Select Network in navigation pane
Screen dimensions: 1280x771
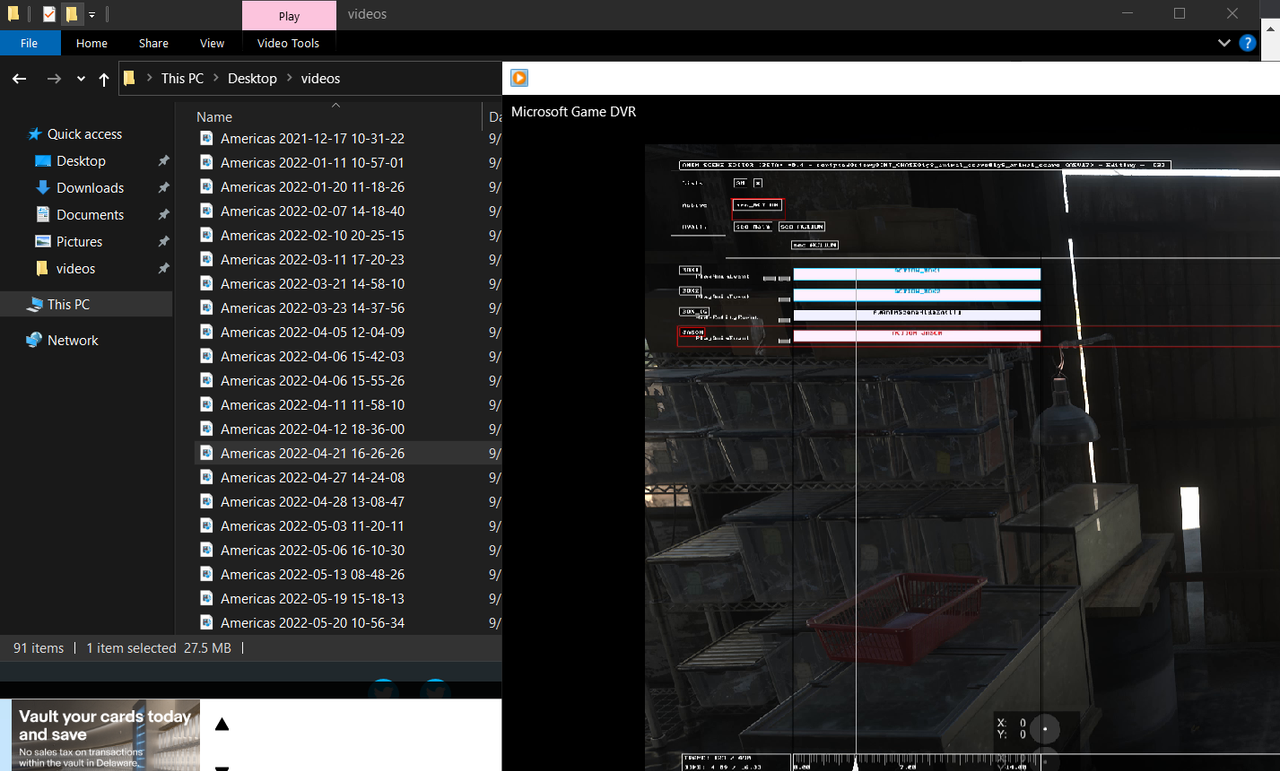point(73,340)
